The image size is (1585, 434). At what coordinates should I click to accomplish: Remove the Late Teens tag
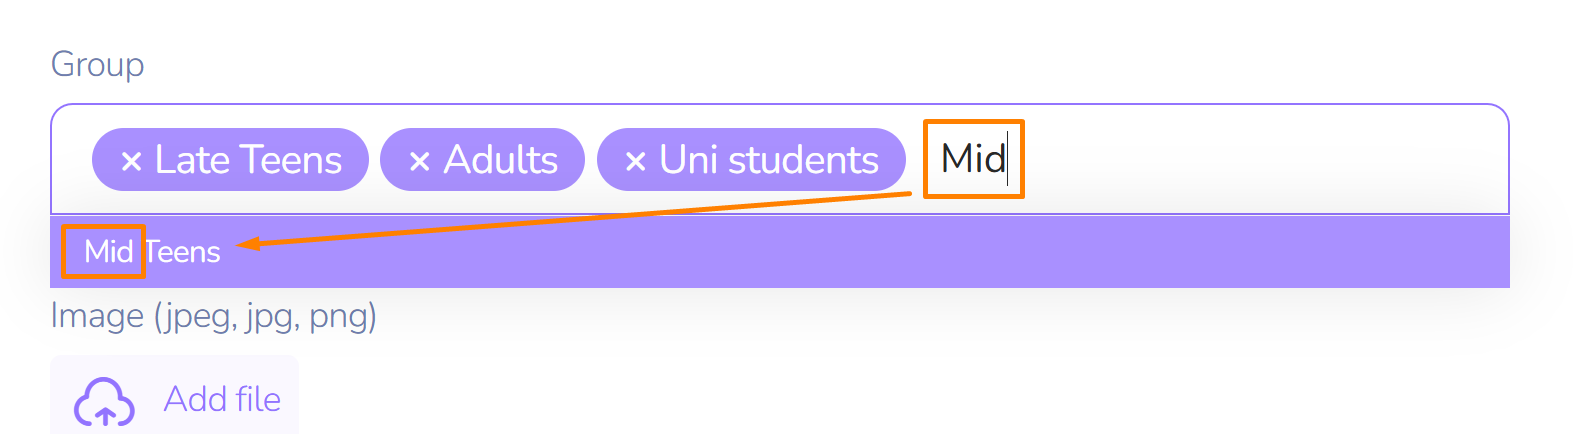[x=131, y=161]
